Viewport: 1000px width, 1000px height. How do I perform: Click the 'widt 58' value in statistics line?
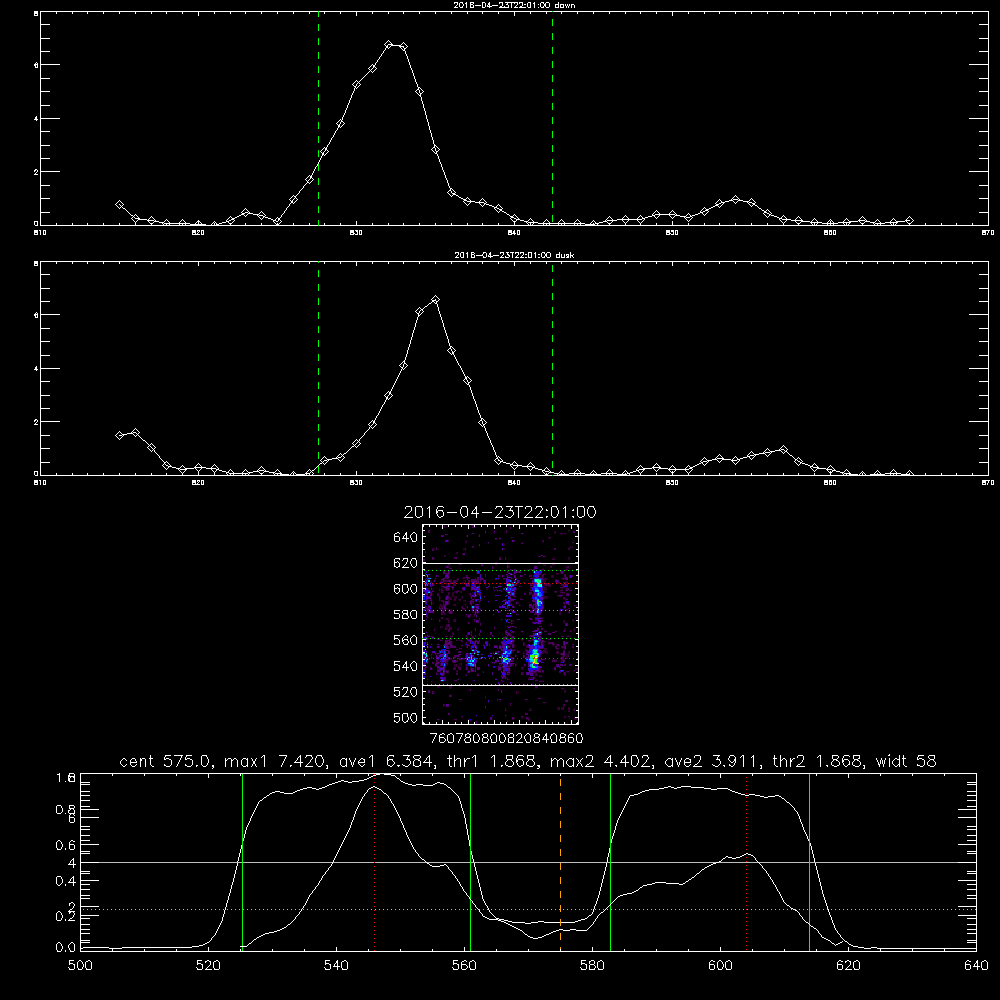(x=906, y=761)
